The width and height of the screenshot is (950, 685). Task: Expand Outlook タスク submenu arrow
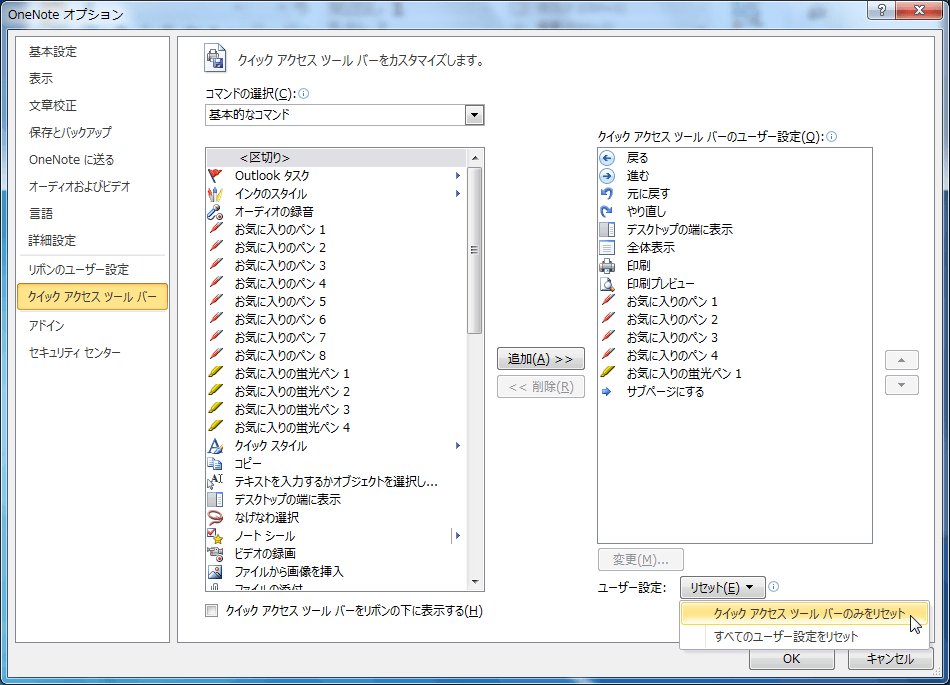(458, 176)
